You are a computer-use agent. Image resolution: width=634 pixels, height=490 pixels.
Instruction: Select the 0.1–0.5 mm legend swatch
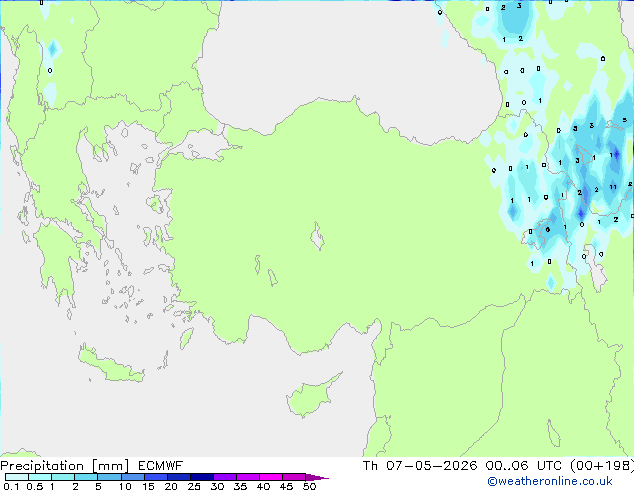(17, 477)
